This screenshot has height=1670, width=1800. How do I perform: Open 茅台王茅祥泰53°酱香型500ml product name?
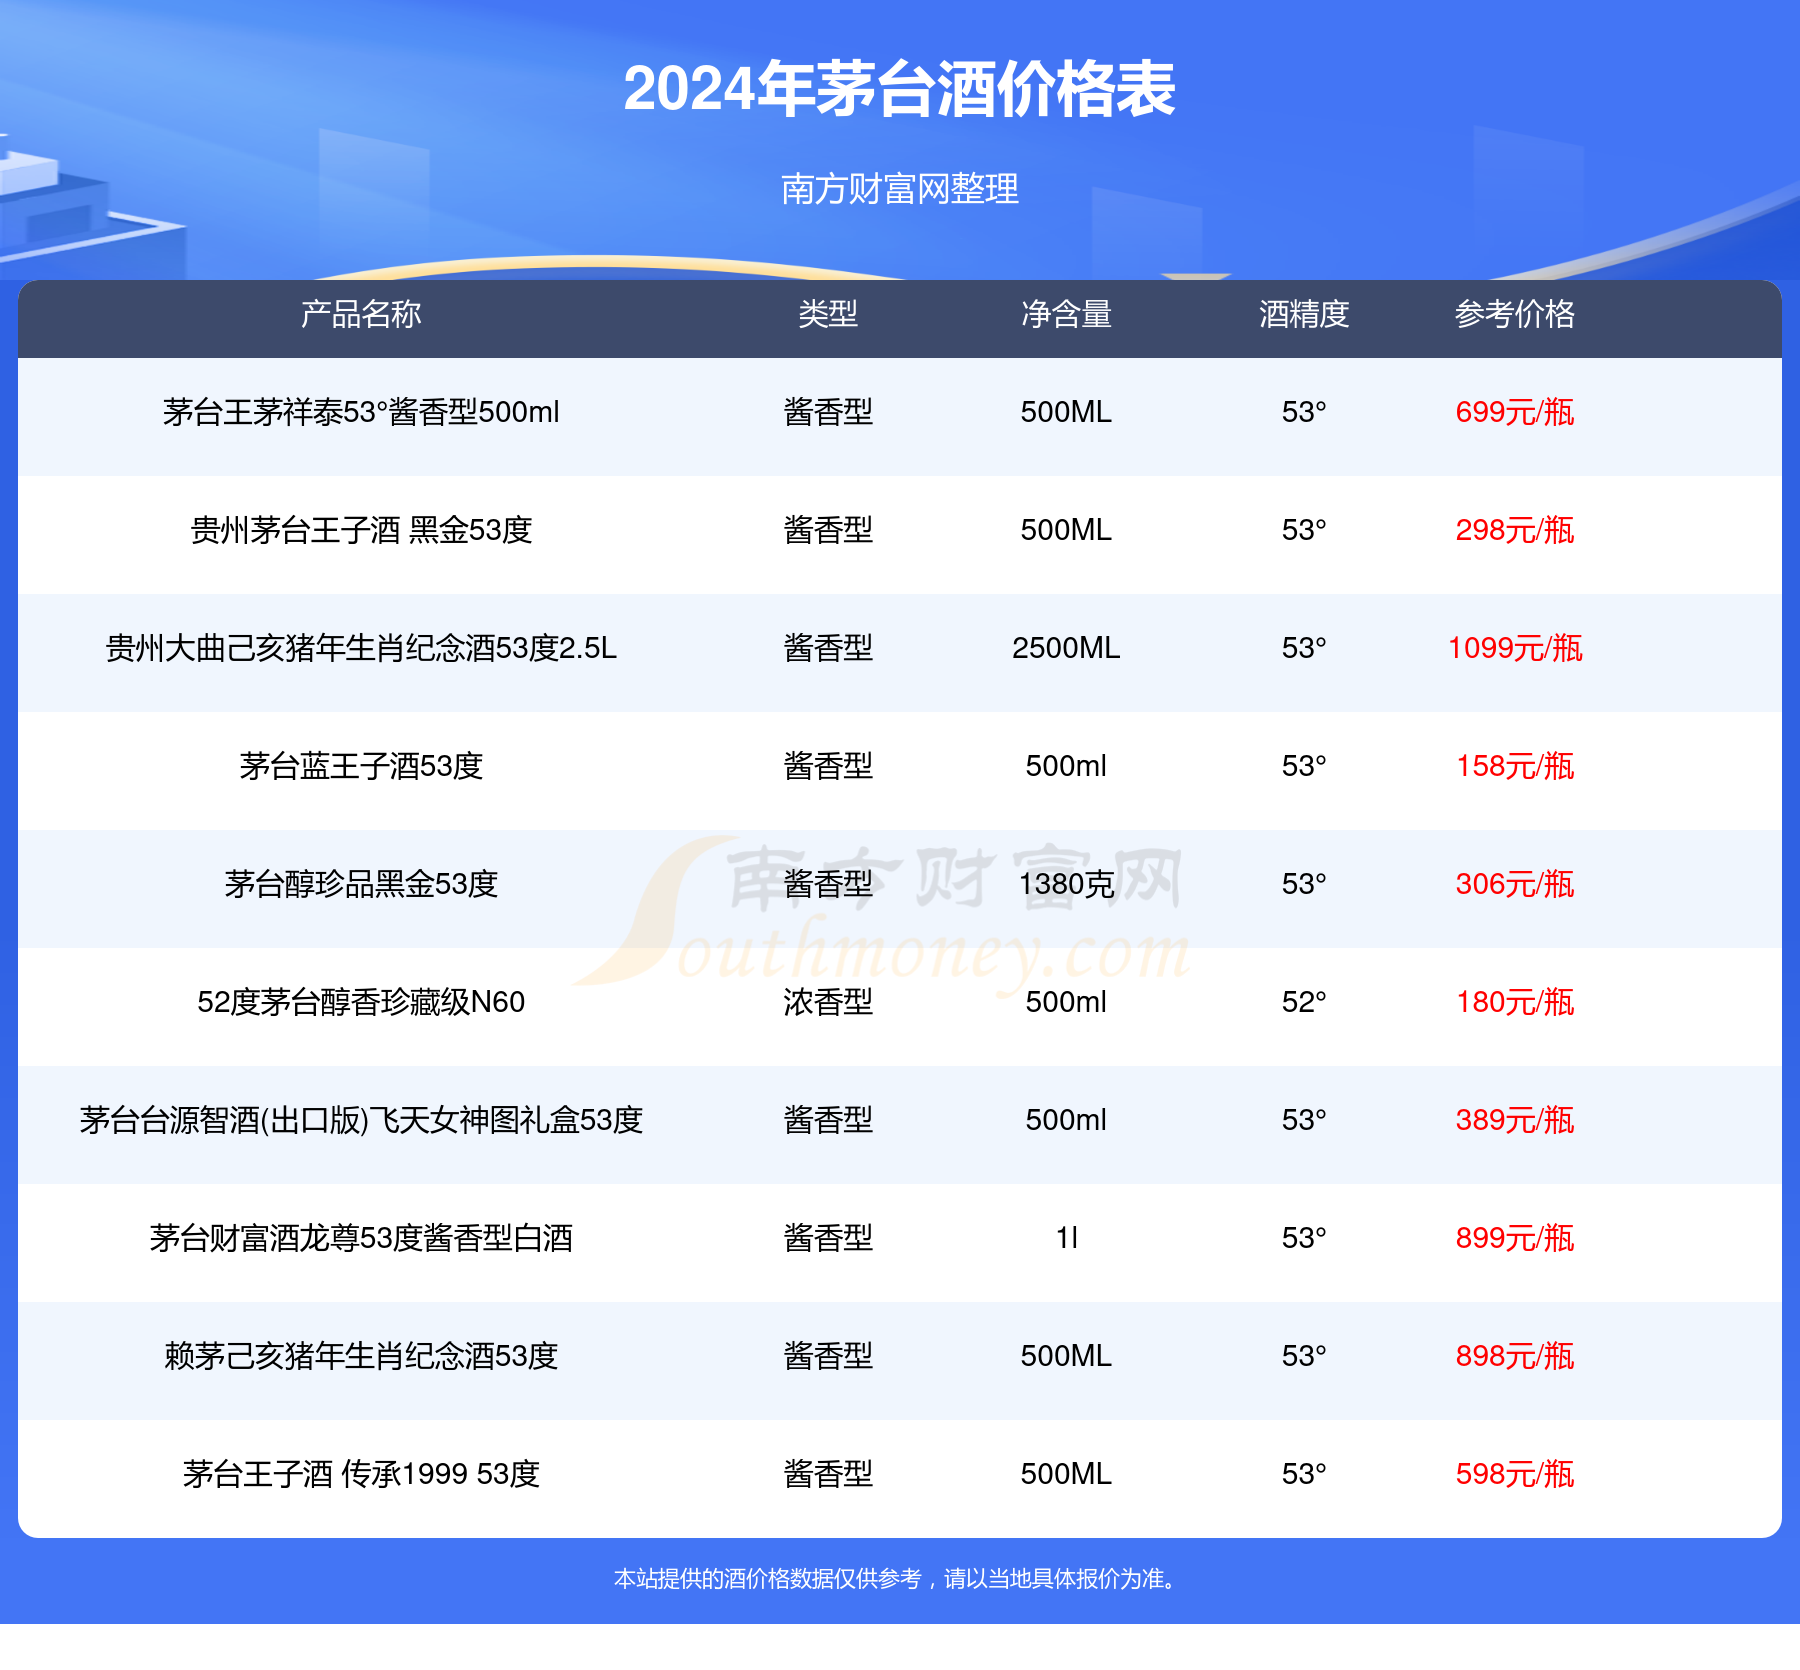361,412
